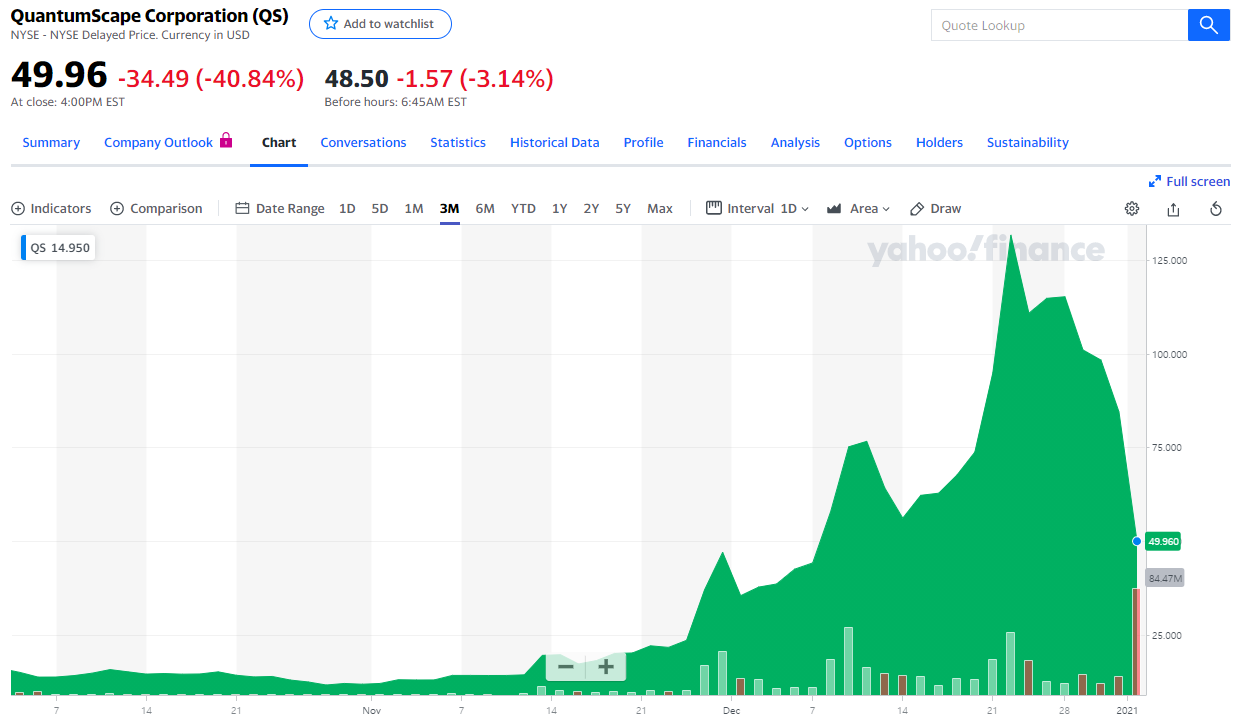Click the share chart icon
This screenshot has width=1247, height=724.
pos(1173,209)
